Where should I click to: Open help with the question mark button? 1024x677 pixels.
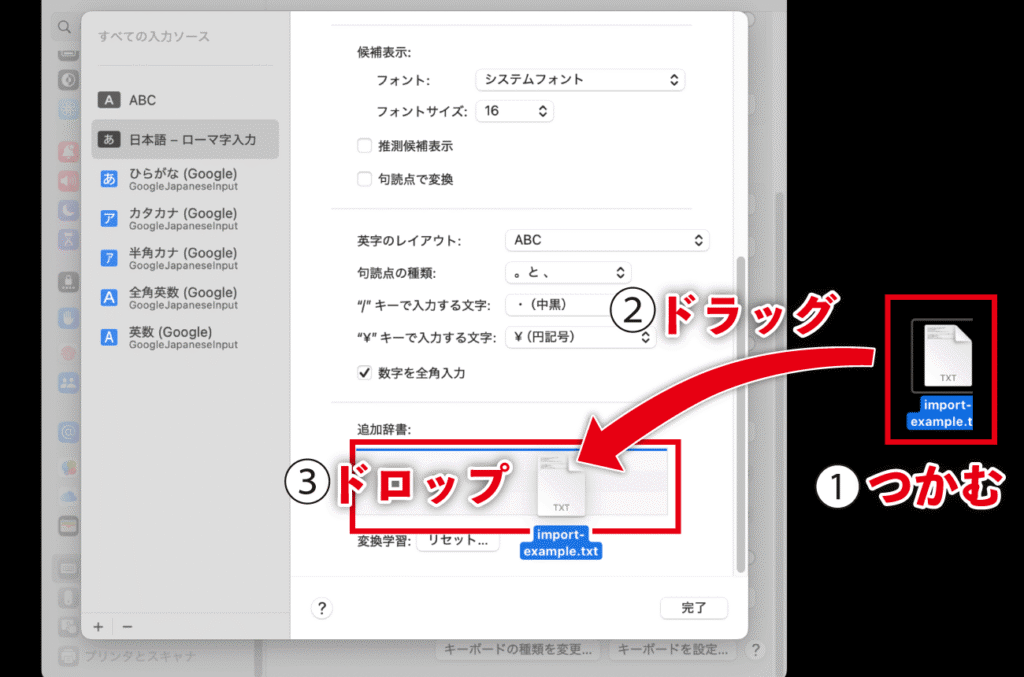tap(321, 608)
